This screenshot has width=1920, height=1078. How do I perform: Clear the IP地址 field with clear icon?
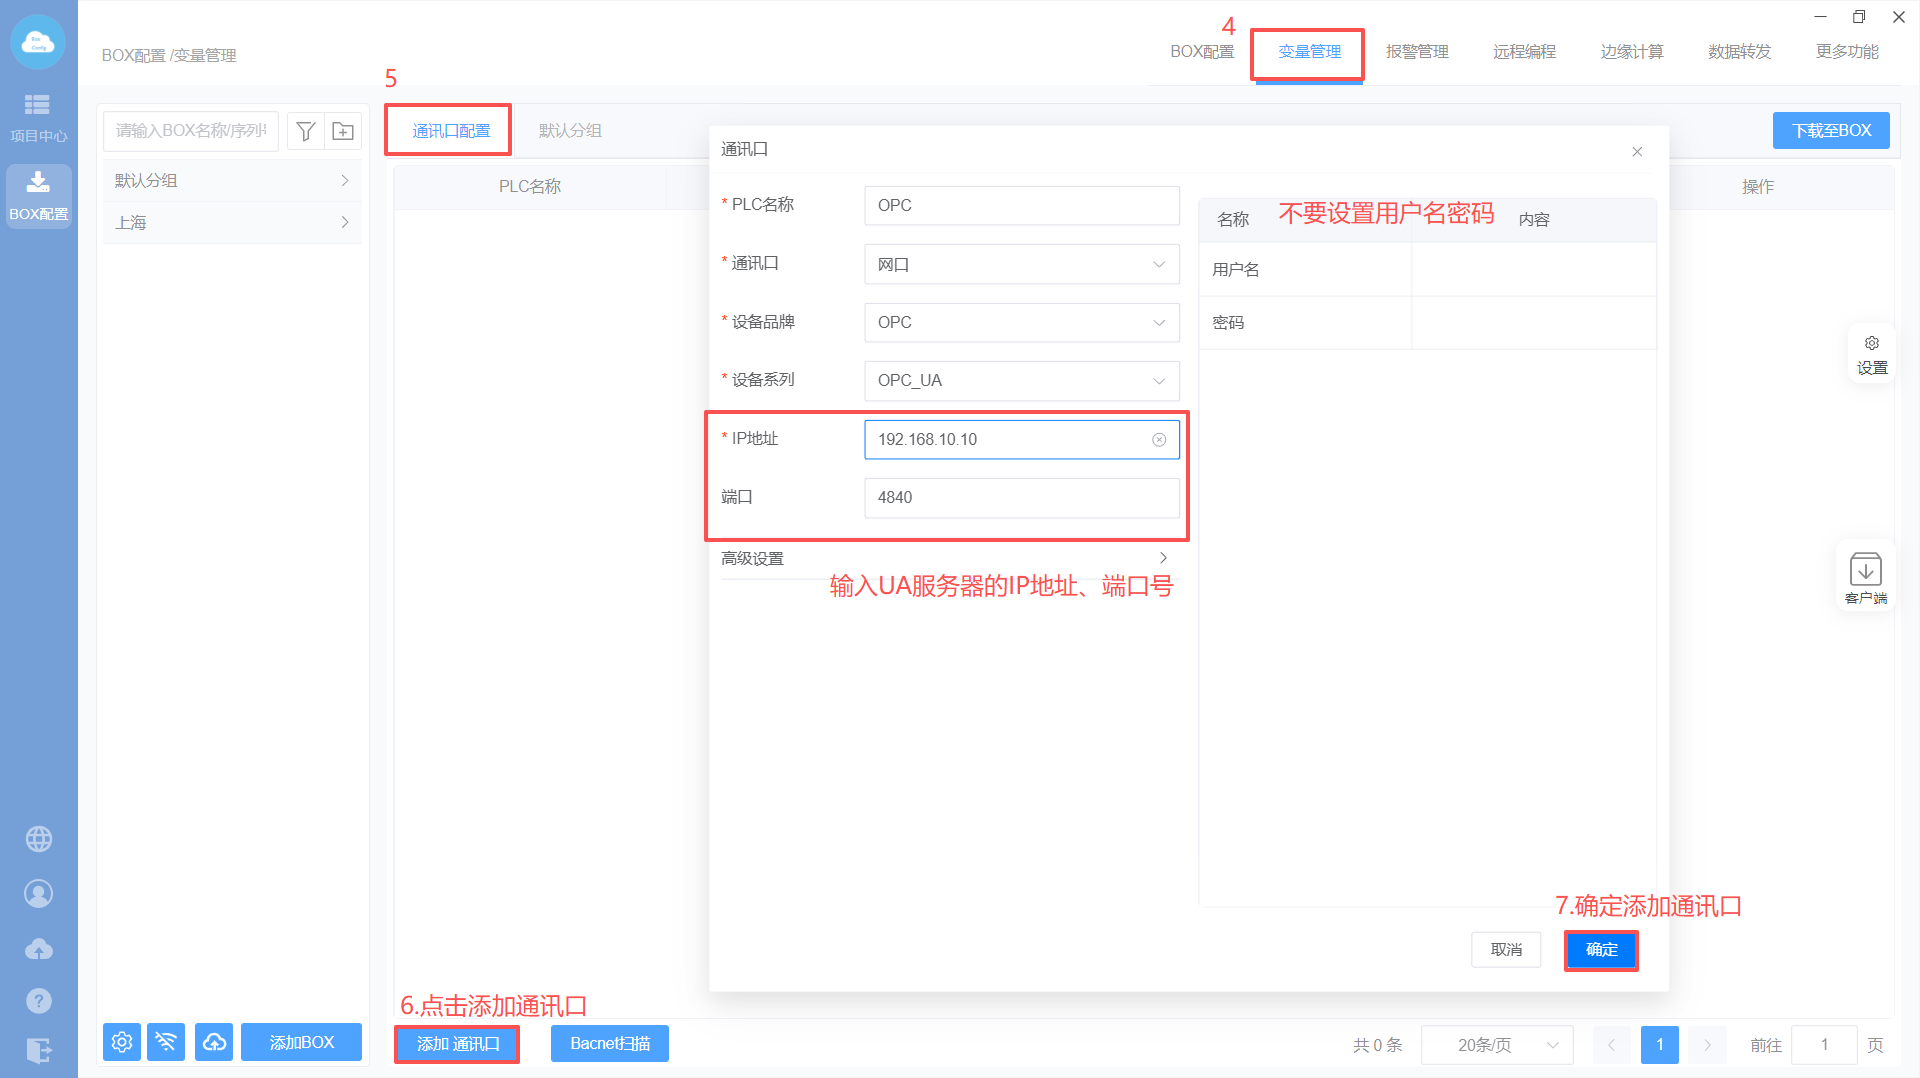pos(1159,440)
